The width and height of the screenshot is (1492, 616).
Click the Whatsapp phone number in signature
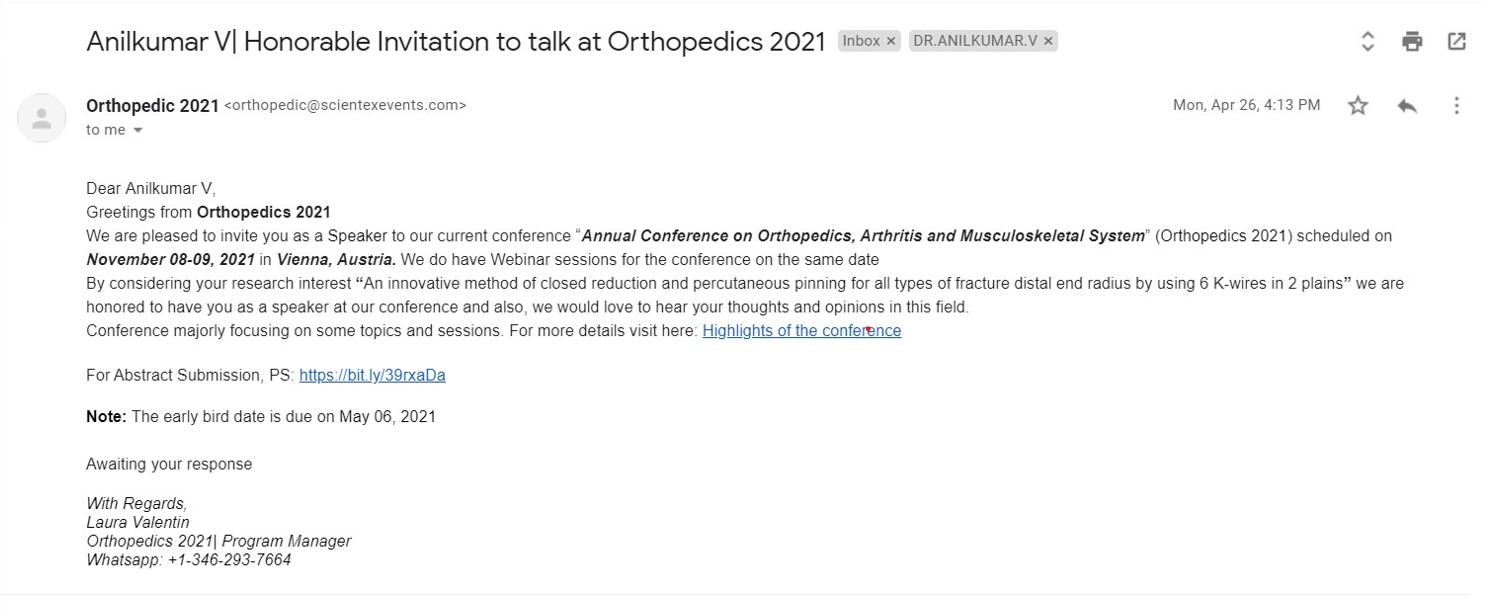(x=229, y=560)
